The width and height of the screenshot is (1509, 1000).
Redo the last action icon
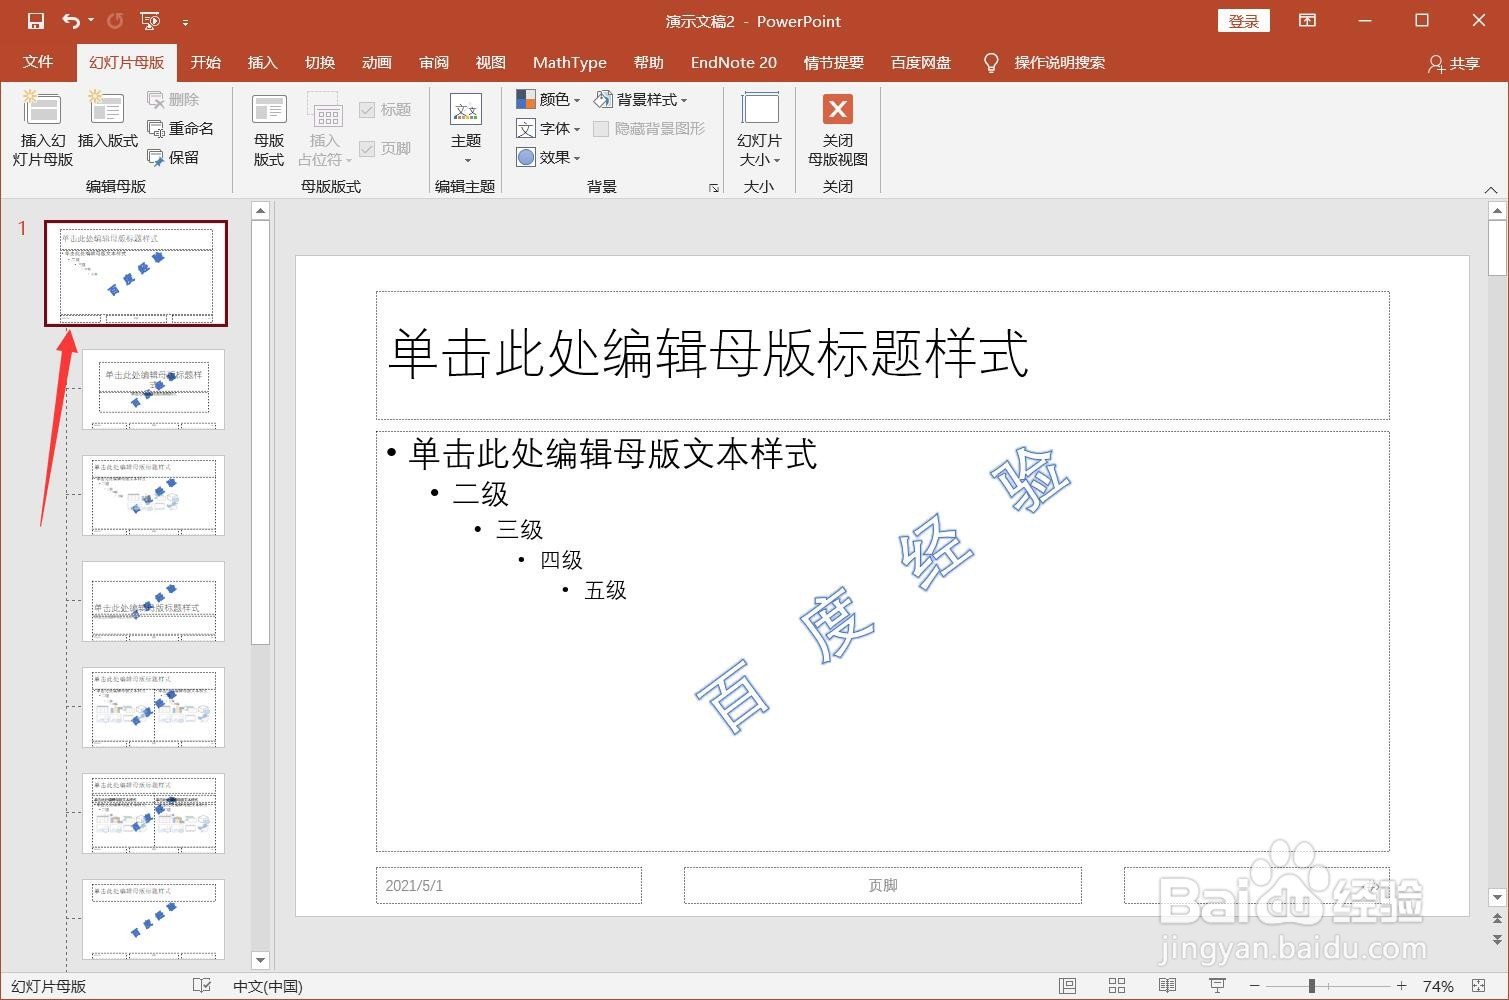tap(115, 21)
